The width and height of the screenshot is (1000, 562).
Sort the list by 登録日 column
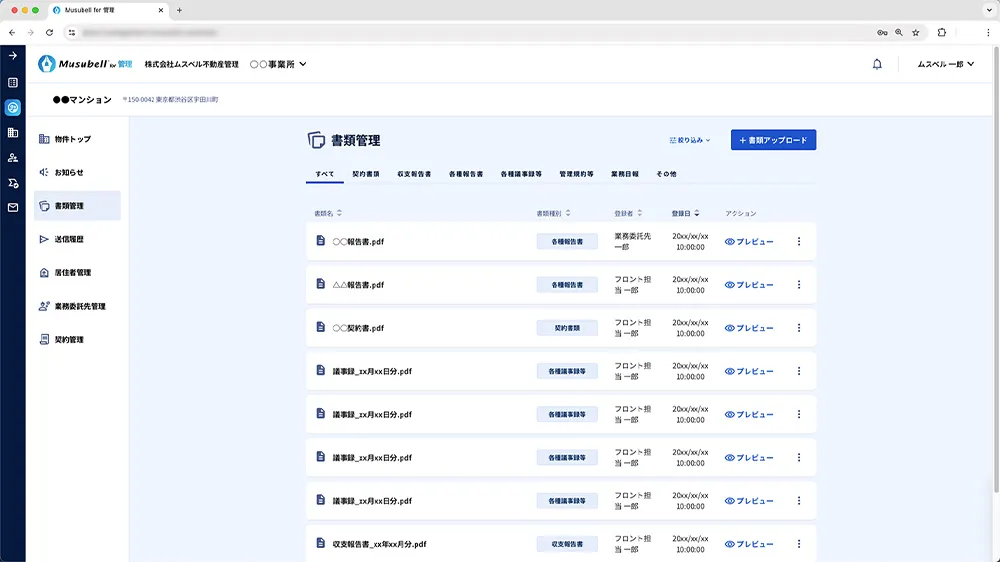685,213
